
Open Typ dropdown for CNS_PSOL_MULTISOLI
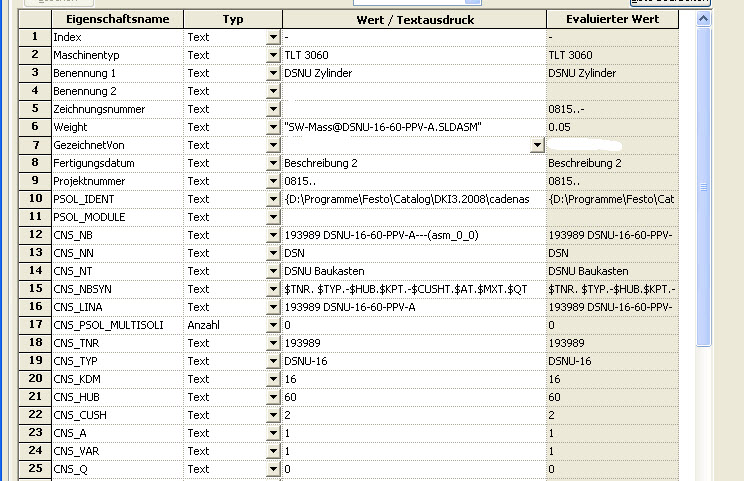point(273,325)
